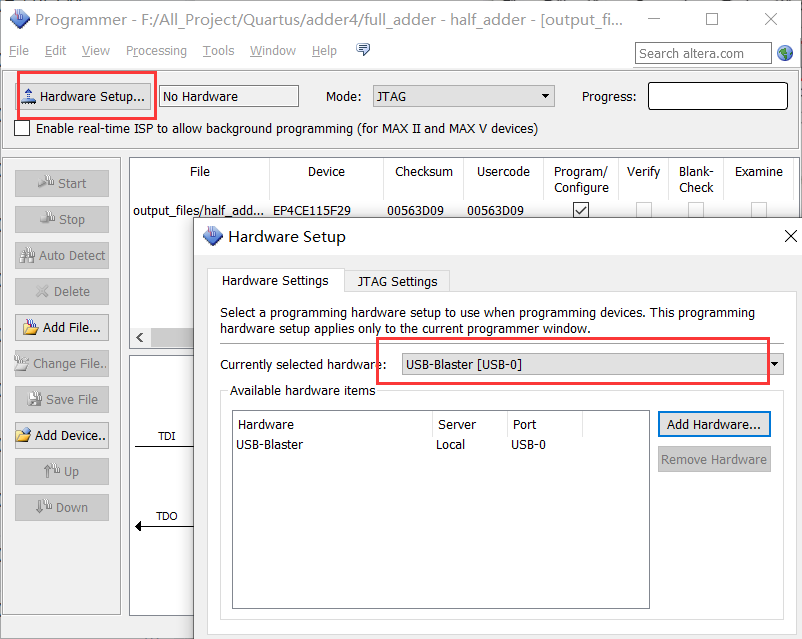Click the Port column header
Screen dimensions: 802x639
tap(544, 424)
